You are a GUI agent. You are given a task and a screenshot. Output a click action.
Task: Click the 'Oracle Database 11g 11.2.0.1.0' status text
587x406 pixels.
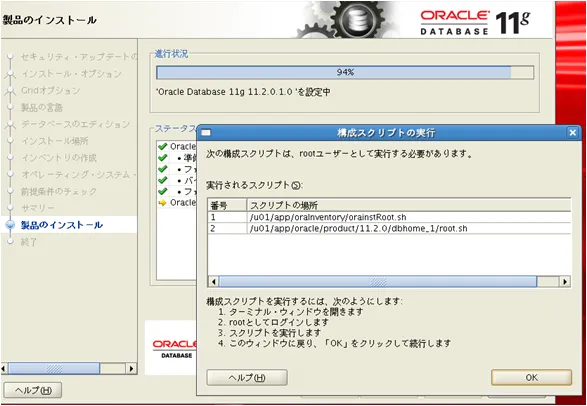(244, 92)
